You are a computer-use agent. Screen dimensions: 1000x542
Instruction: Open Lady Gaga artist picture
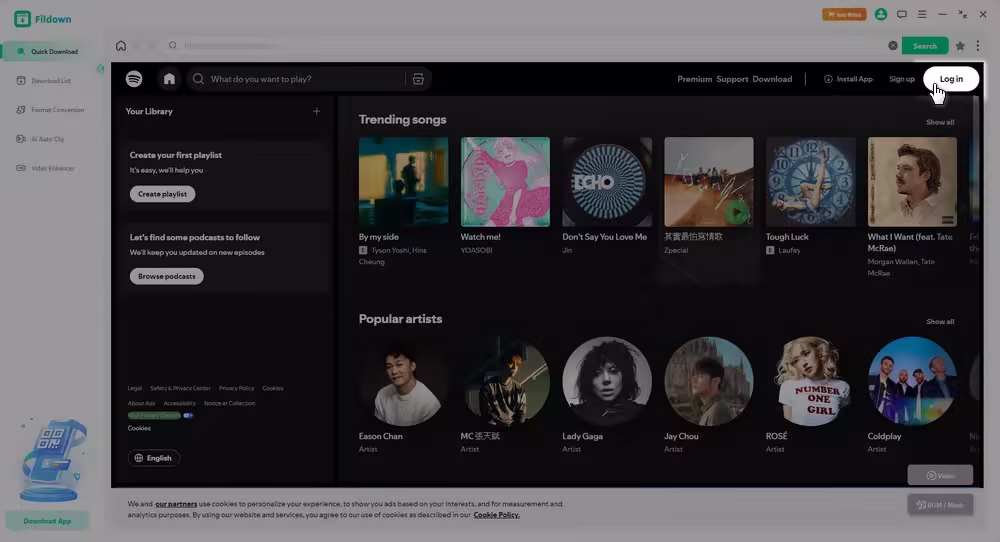pos(607,381)
